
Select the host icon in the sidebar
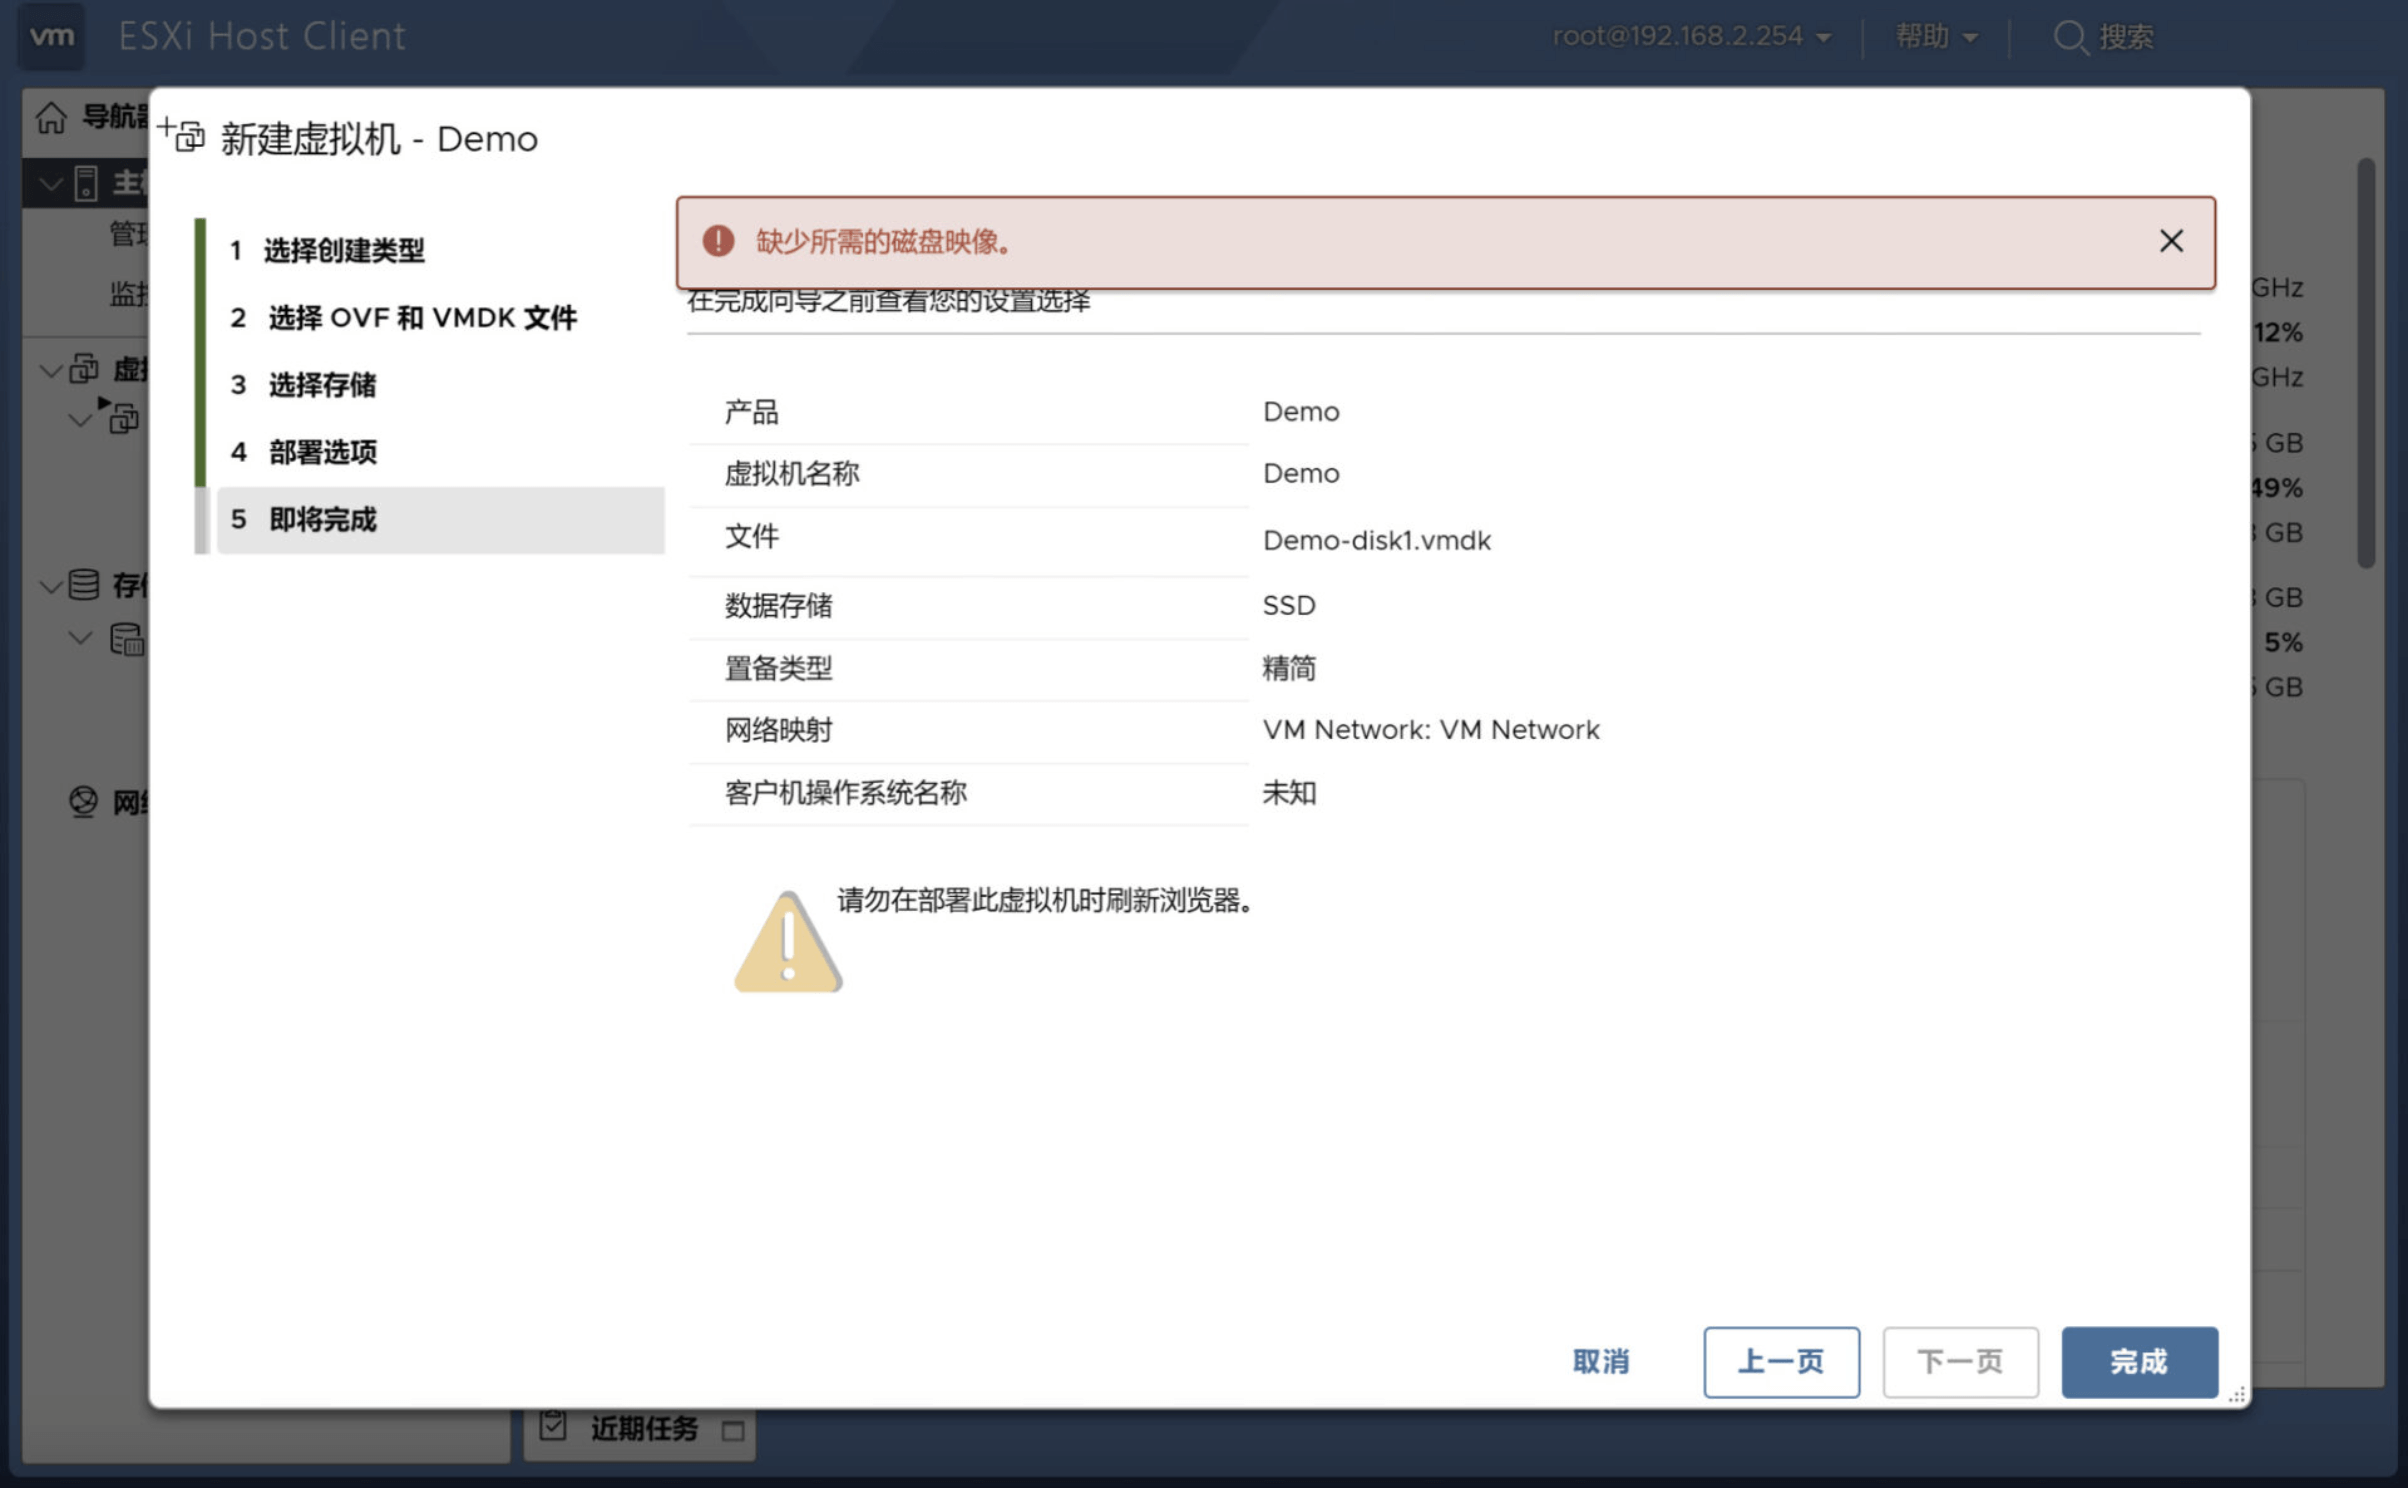click(85, 183)
